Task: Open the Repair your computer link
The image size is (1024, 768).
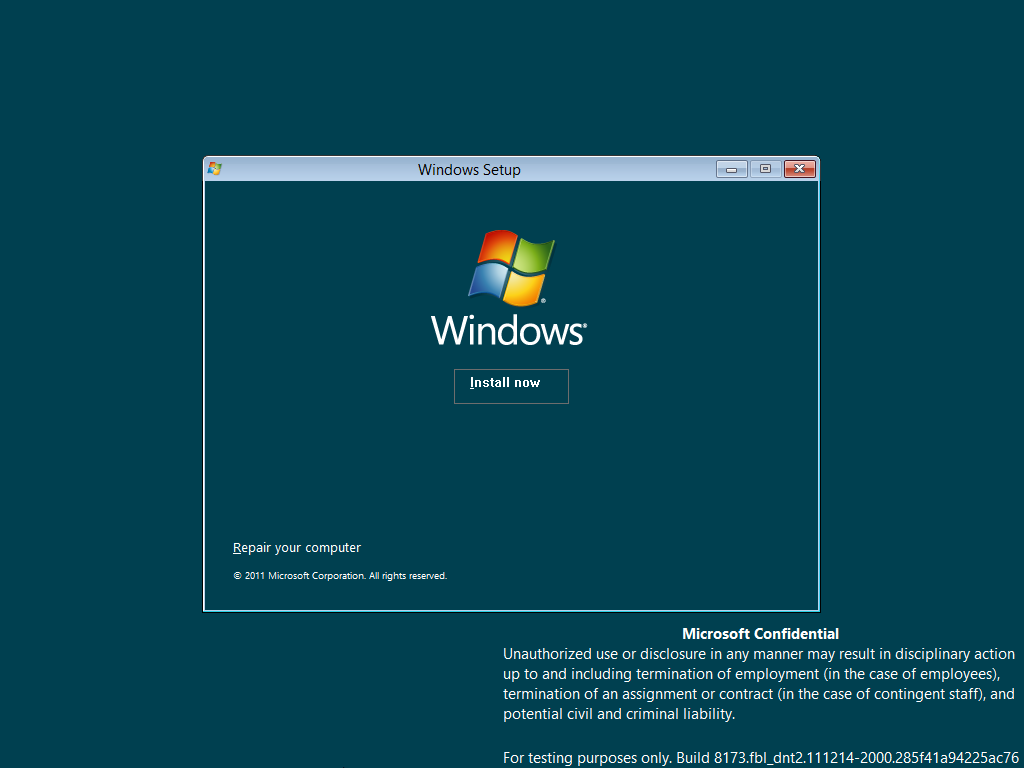Action: click(x=296, y=548)
